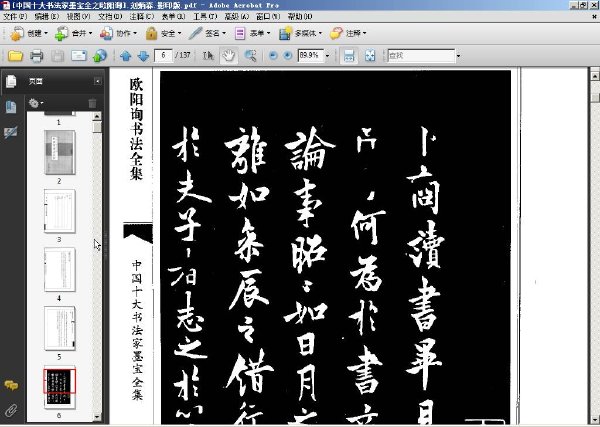The image size is (600, 427).
Task: Open the Pages panel gear options menu
Action: point(36,103)
